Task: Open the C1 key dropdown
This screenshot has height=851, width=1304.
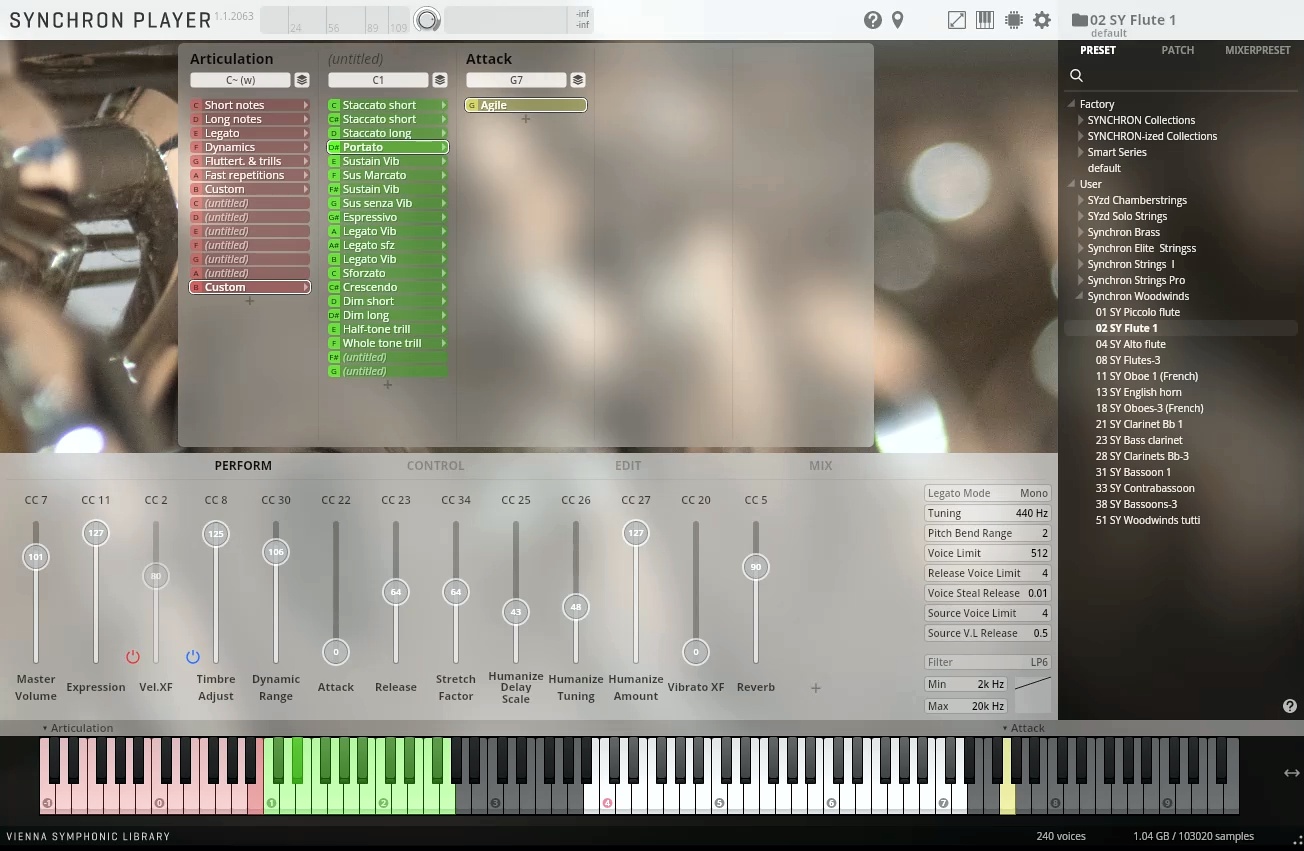Action: click(x=378, y=80)
